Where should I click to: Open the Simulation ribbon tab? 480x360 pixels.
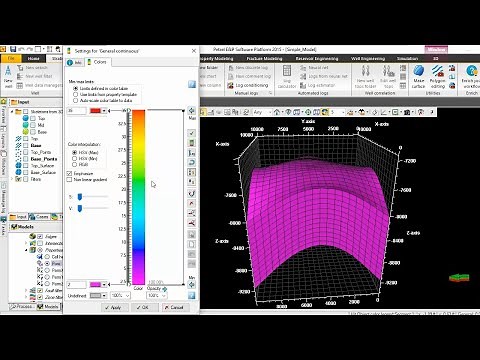pyautogui.click(x=407, y=59)
